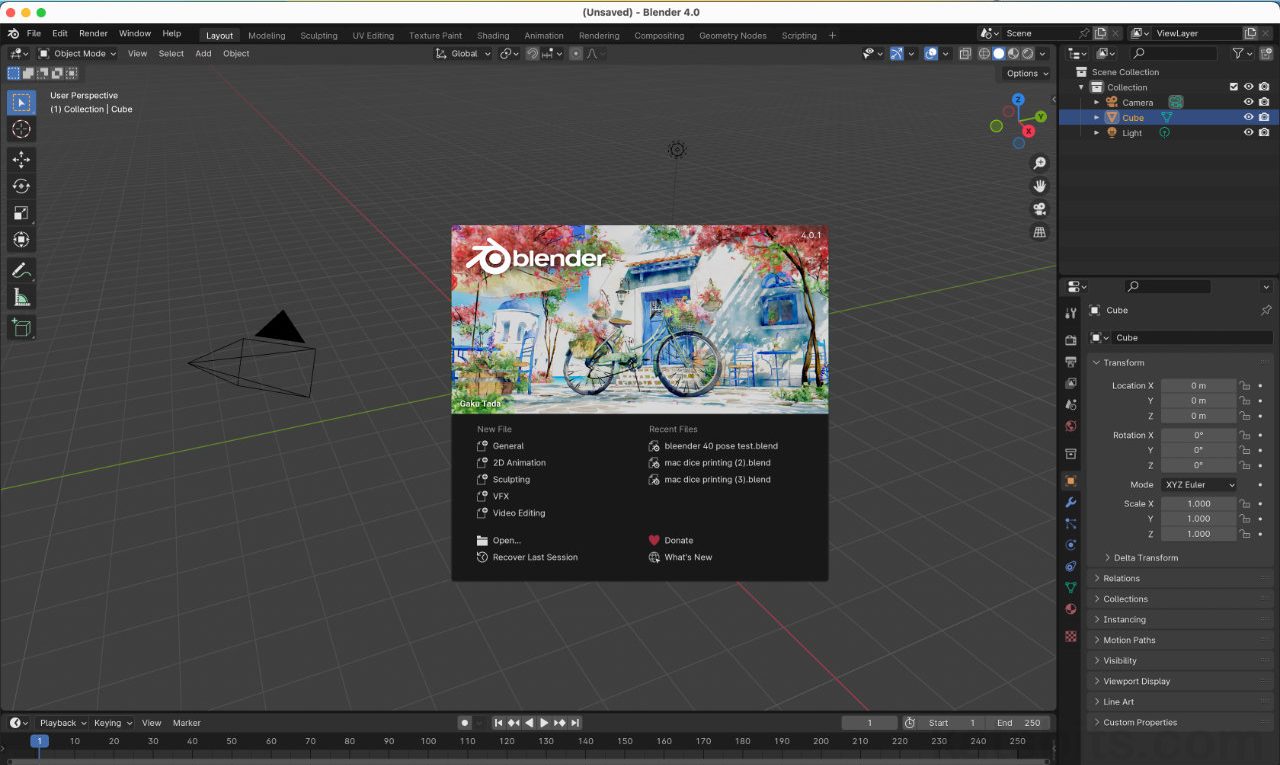The width and height of the screenshot is (1280, 765).
Task: Activate the Scale tool
Action: 21,213
